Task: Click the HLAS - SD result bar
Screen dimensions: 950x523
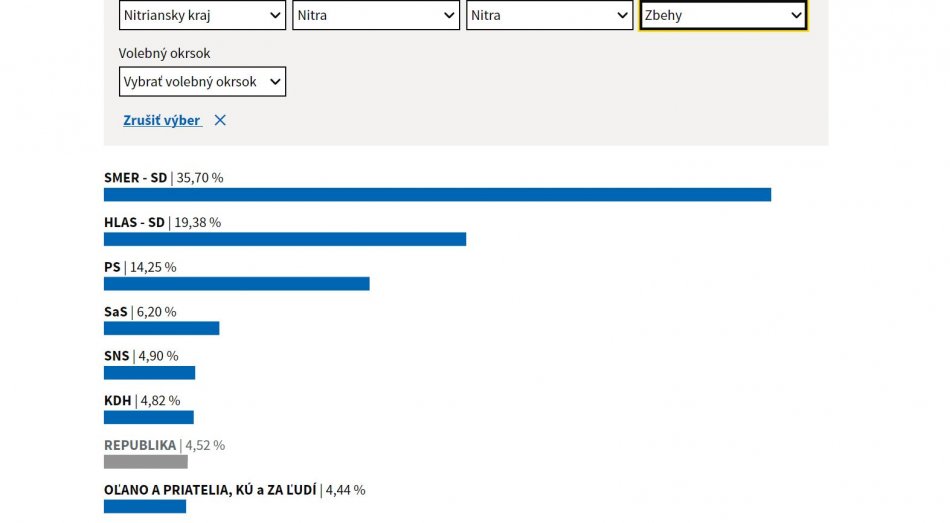Action: (x=285, y=239)
